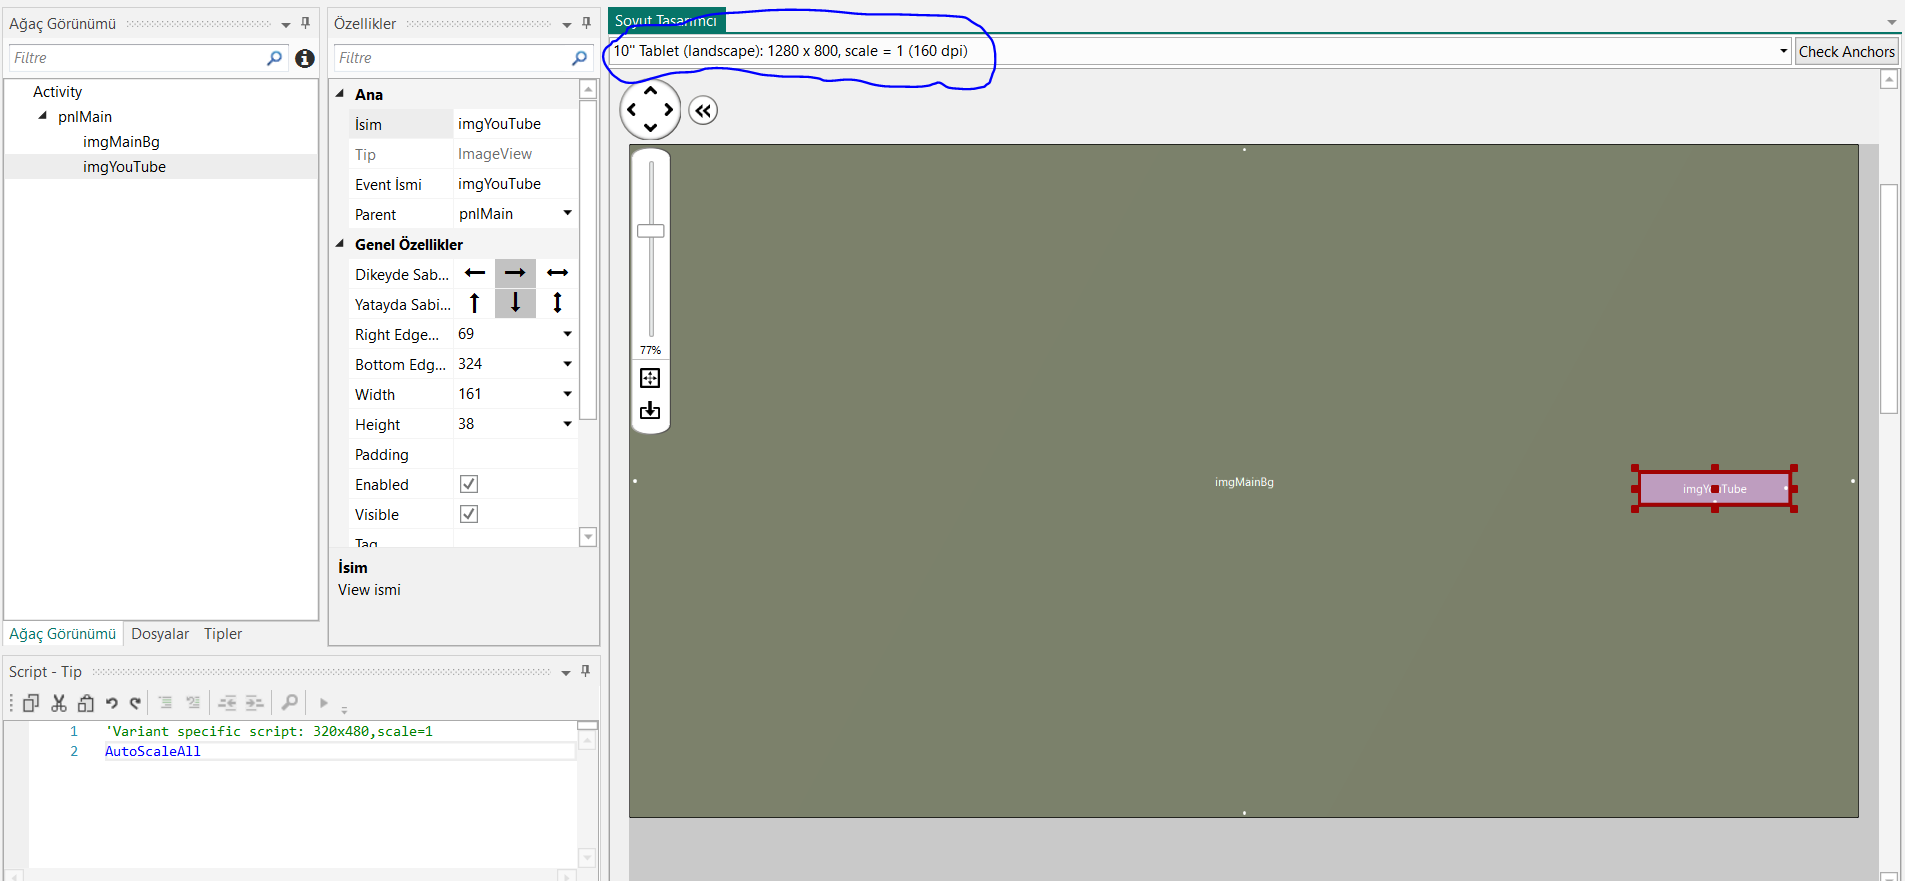Viewport: 1905px width, 881px height.
Task: Open the Height value dropdown
Action: pyautogui.click(x=567, y=424)
